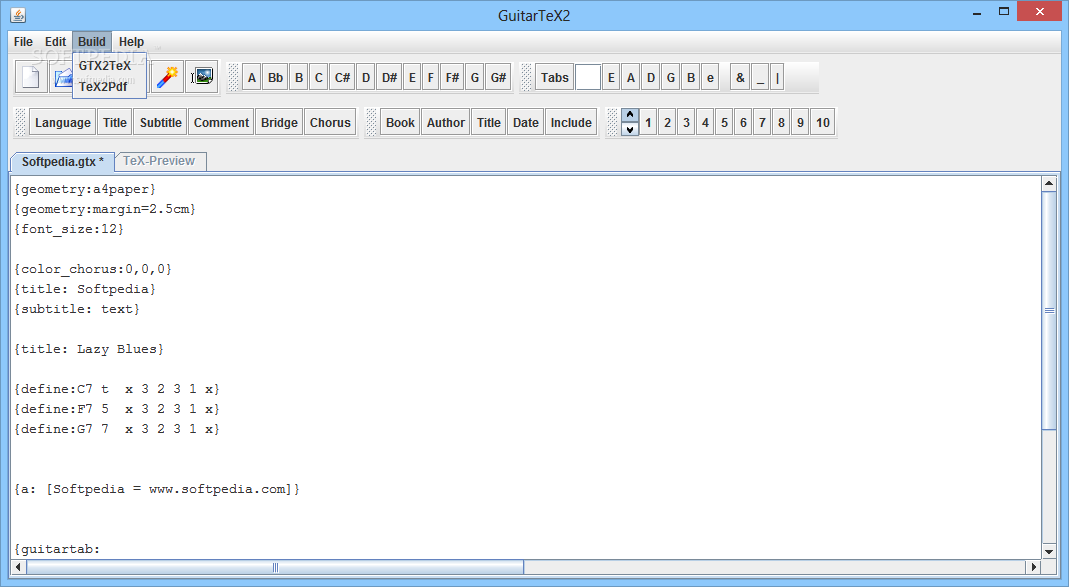
Task: Click the vertical bar symbol button
Action: [x=777, y=78]
